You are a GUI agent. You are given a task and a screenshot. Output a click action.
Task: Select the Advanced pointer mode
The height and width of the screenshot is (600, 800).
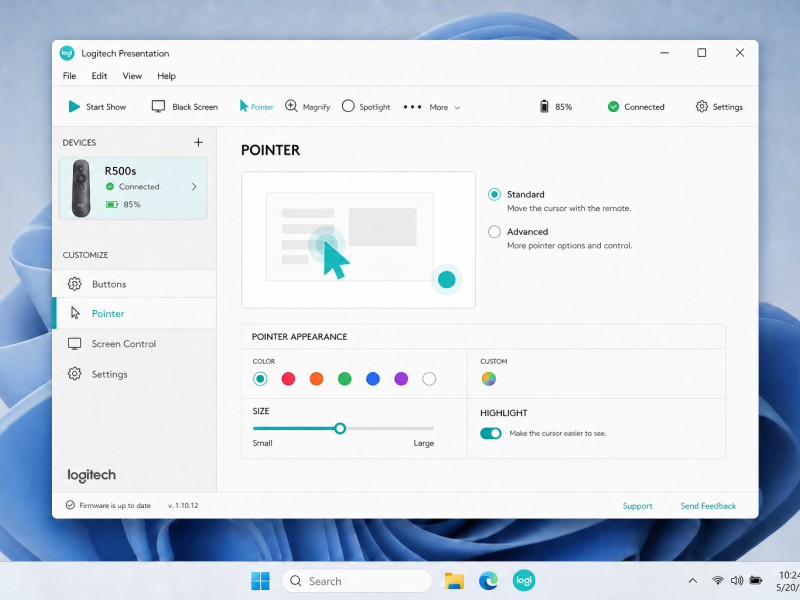pyautogui.click(x=494, y=232)
